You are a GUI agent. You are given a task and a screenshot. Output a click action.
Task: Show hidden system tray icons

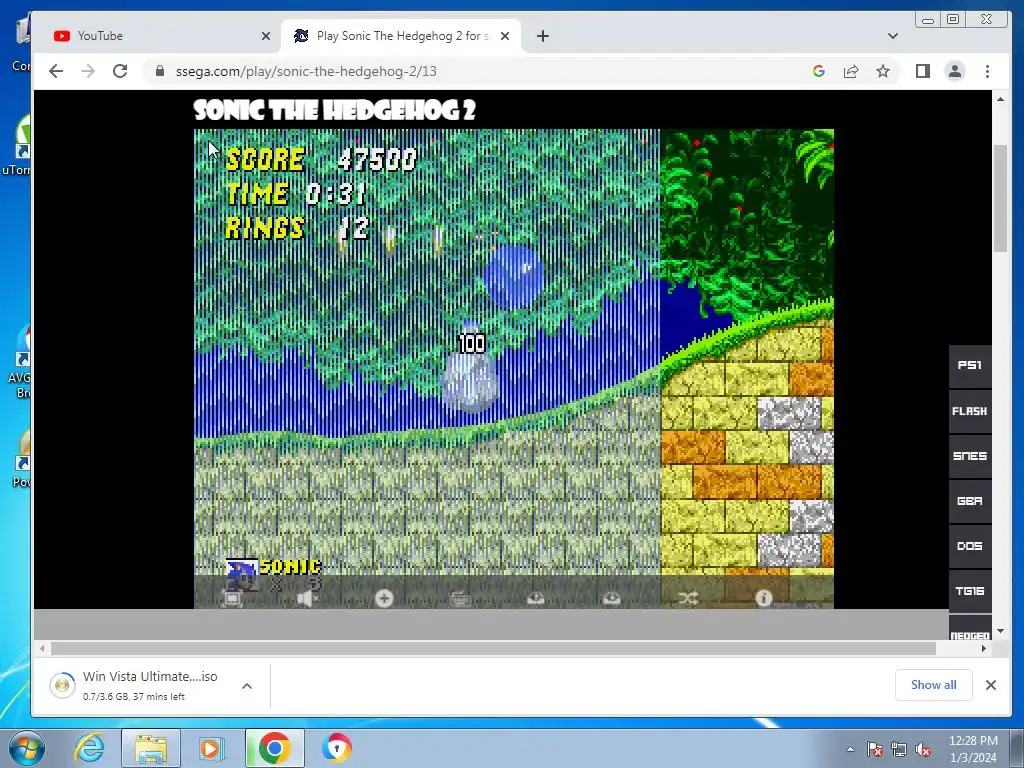coord(850,749)
